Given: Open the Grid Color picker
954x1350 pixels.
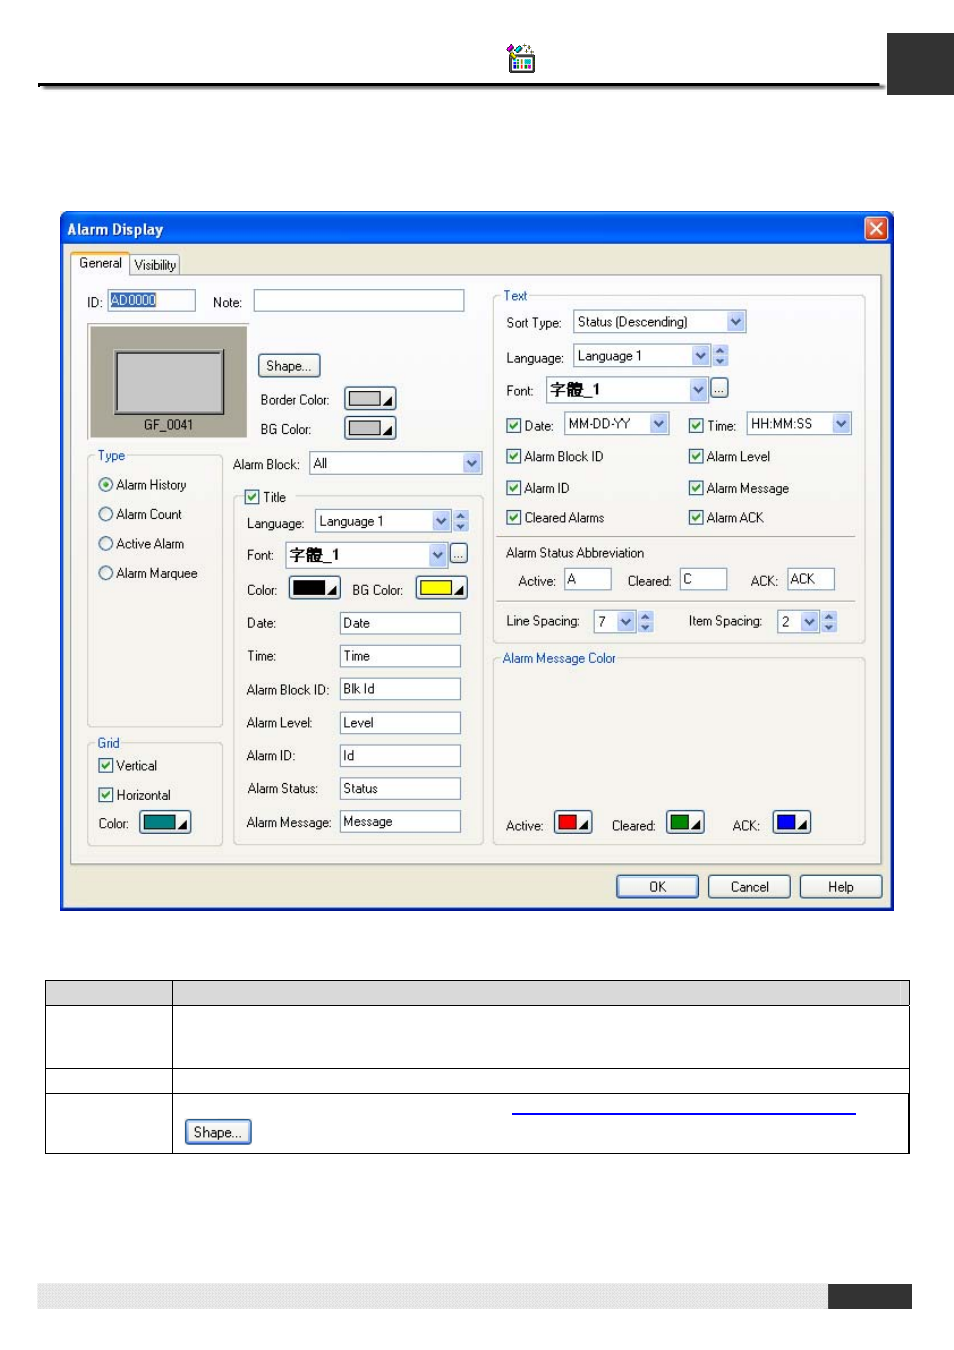Looking at the screenshot, I should [165, 822].
